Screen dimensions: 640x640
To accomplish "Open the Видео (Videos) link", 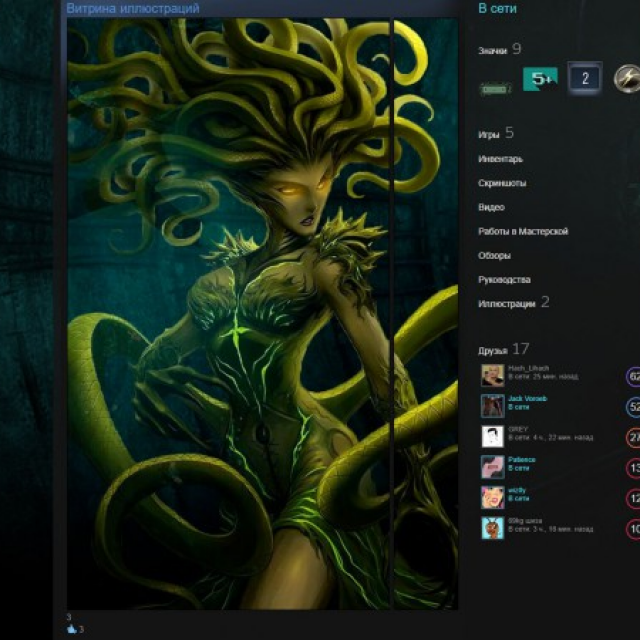I will coord(491,207).
